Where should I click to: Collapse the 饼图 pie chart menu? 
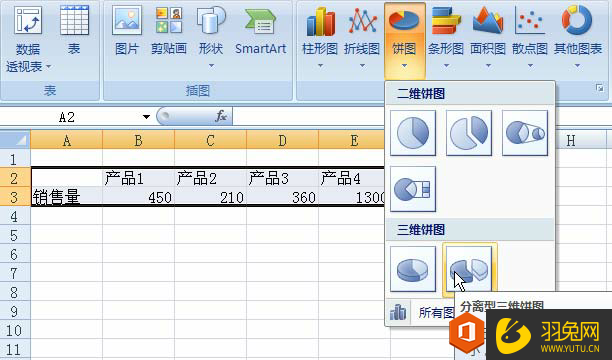tap(404, 41)
